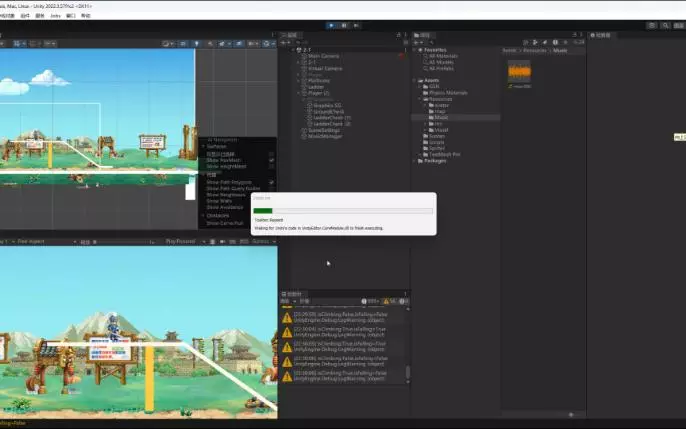Expand the Packages folder in Project
Screen dimensions: 686x429
415,161
